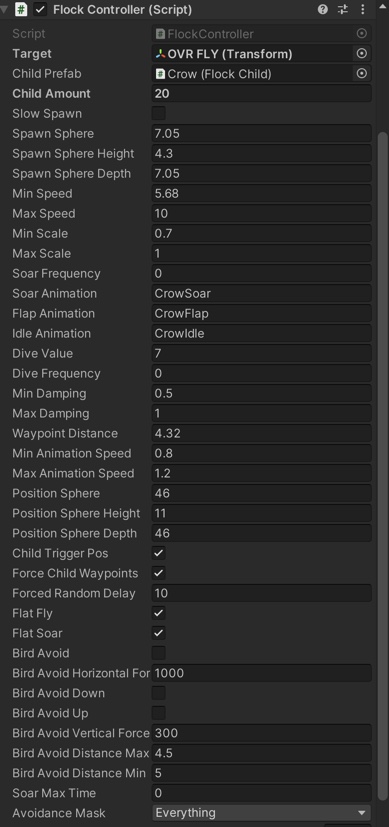The width and height of the screenshot is (389, 827).
Task: Click Crow prefab icon in Child Prefab
Action: point(160,74)
